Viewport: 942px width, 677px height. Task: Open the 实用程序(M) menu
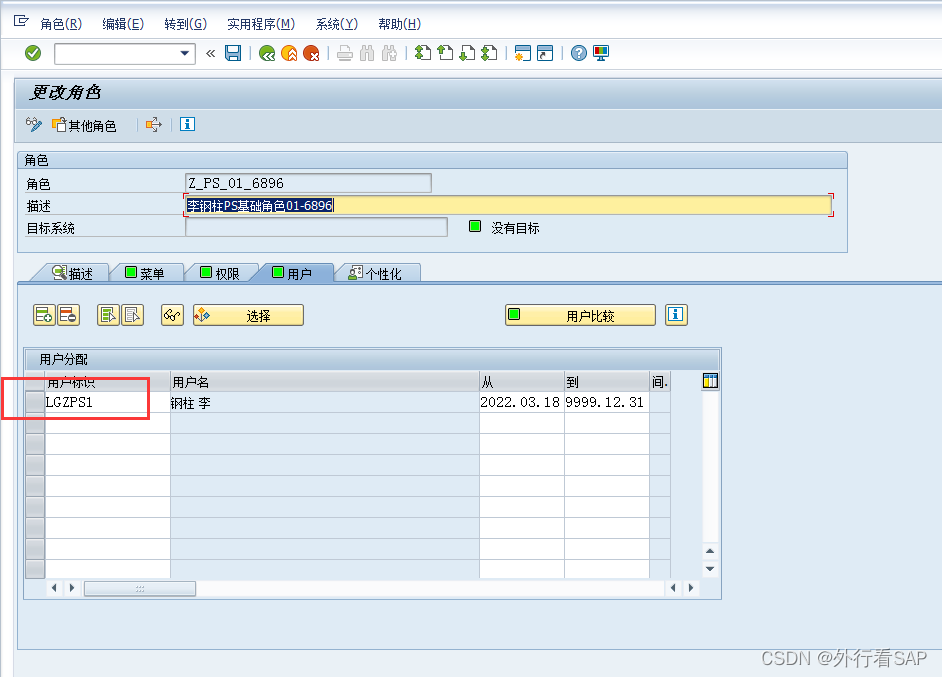point(261,24)
